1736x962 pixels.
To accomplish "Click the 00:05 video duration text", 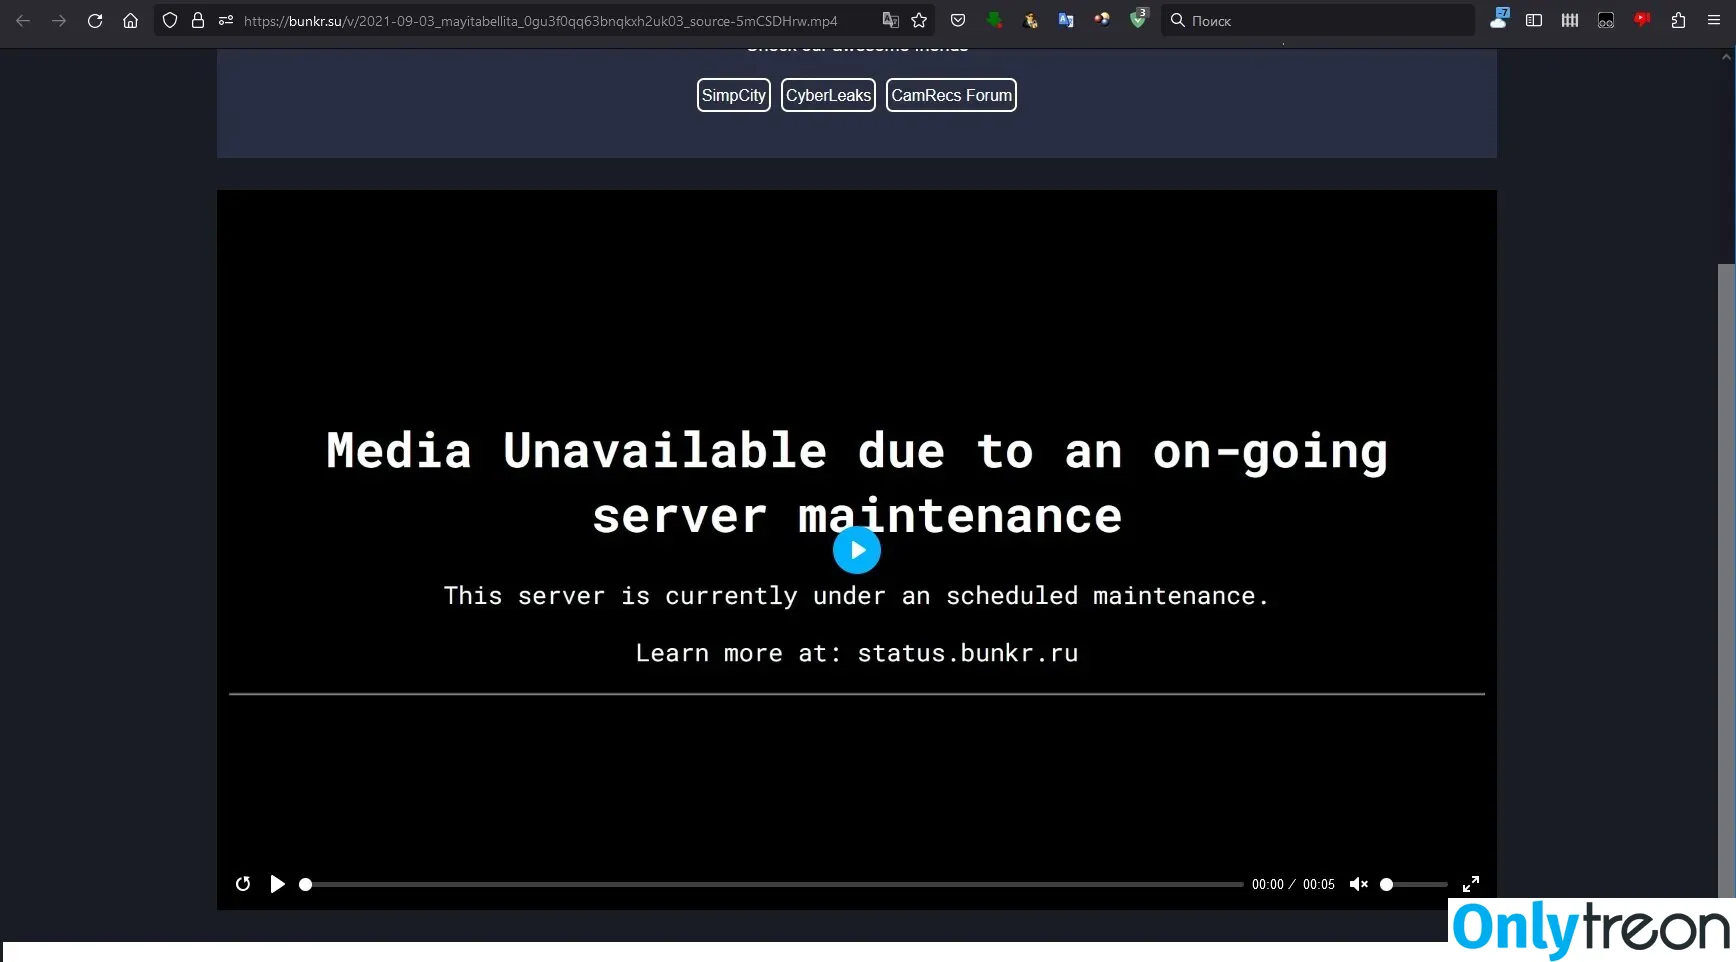I will pos(1319,884).
